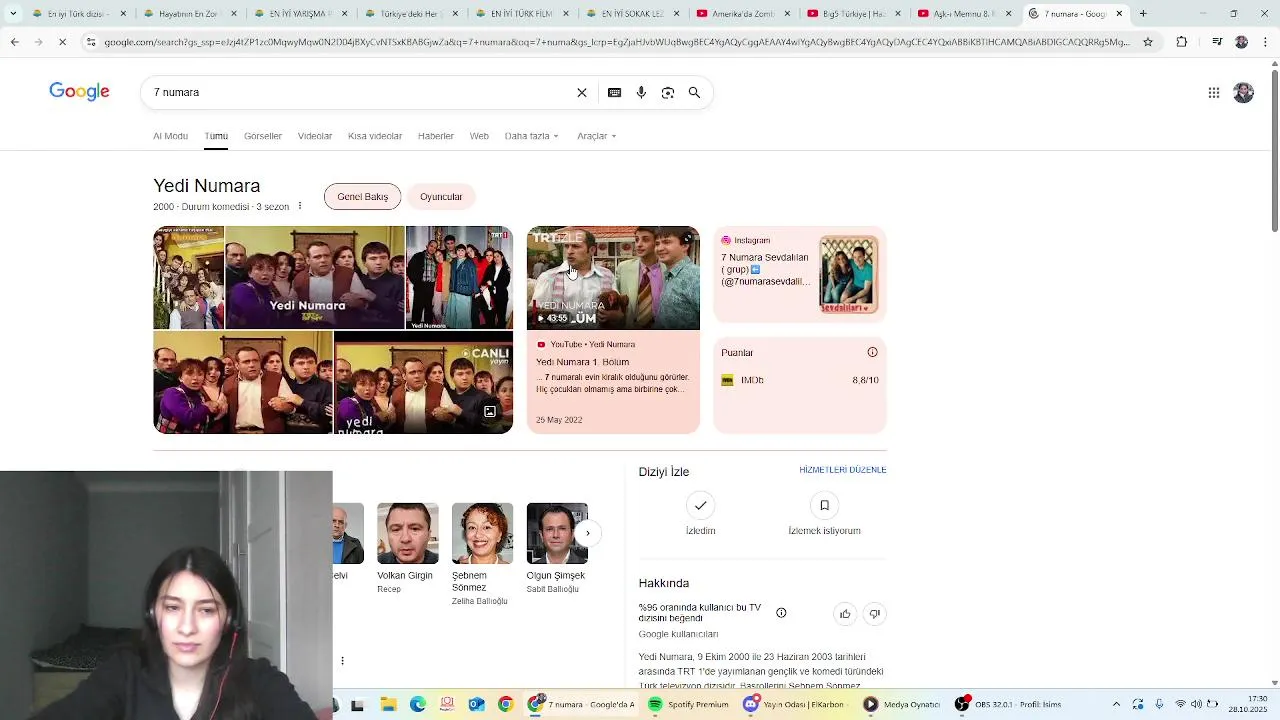
Task: Open Olgun Şimşek cast photo
Action: coord(557,534)
